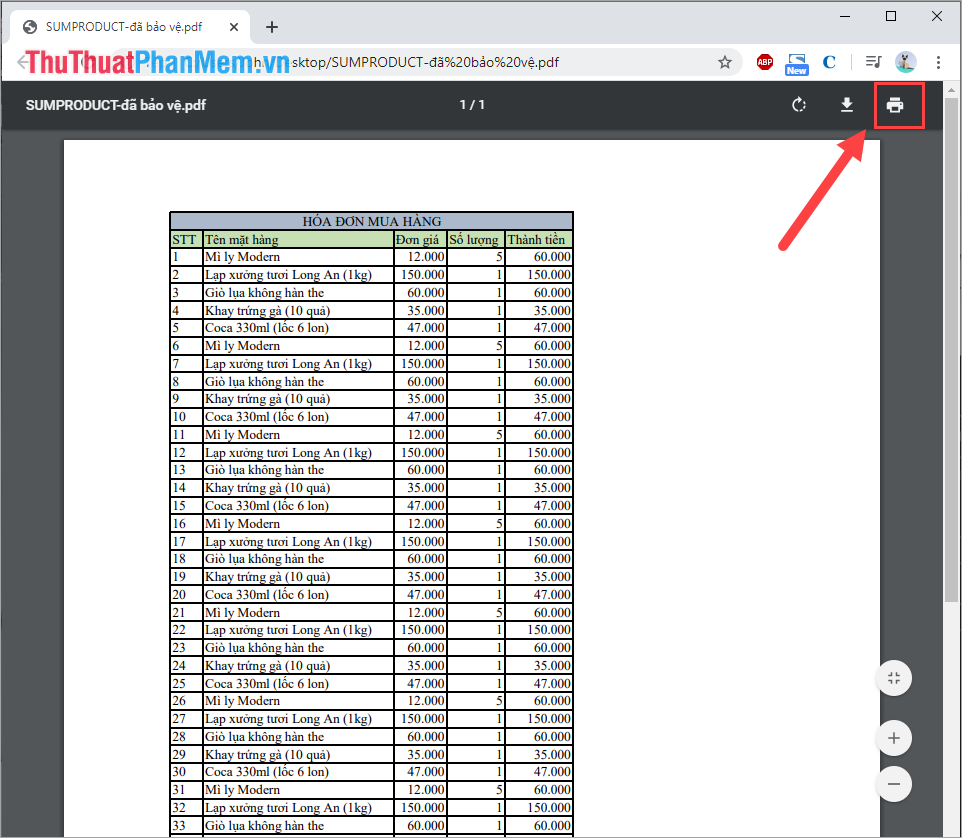Click the blue C extension icon
The height and width of the screenshot is (838, 962).
[x=829, y=62]
